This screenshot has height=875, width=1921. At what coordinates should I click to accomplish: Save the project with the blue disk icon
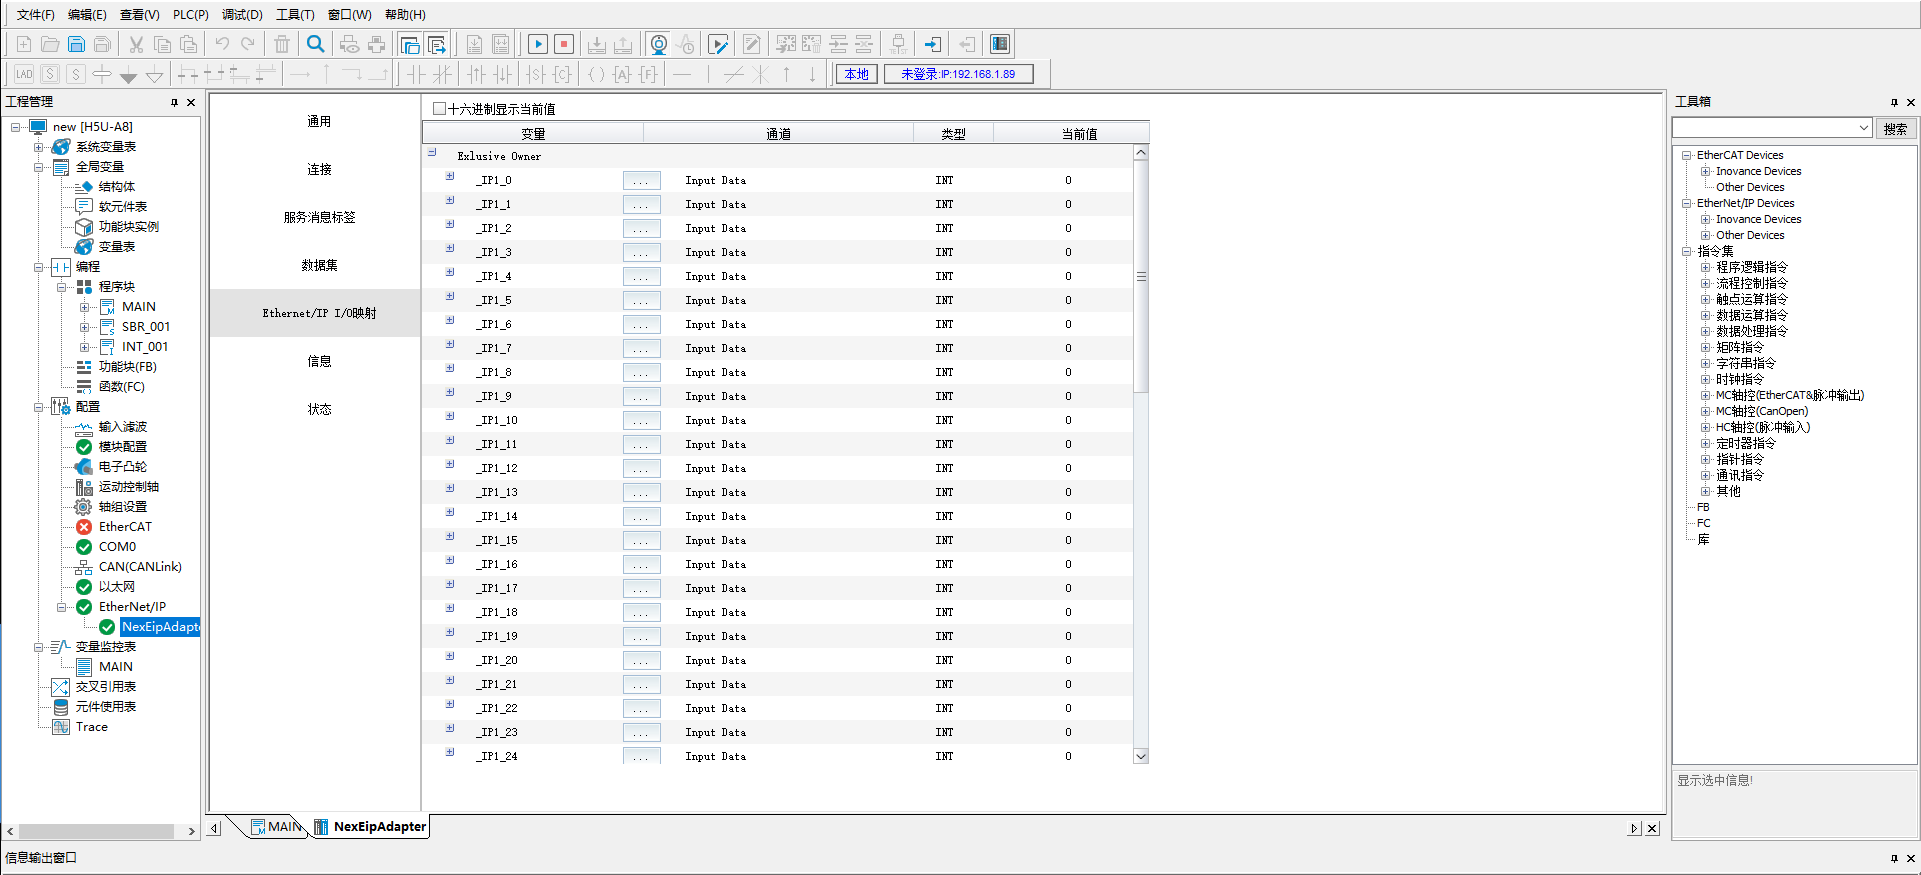pyautogui.click(x=76, y=44)
